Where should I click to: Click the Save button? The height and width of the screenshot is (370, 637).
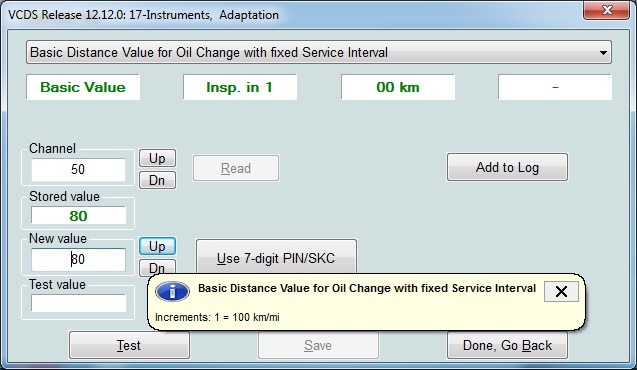(x=318, y=345)
